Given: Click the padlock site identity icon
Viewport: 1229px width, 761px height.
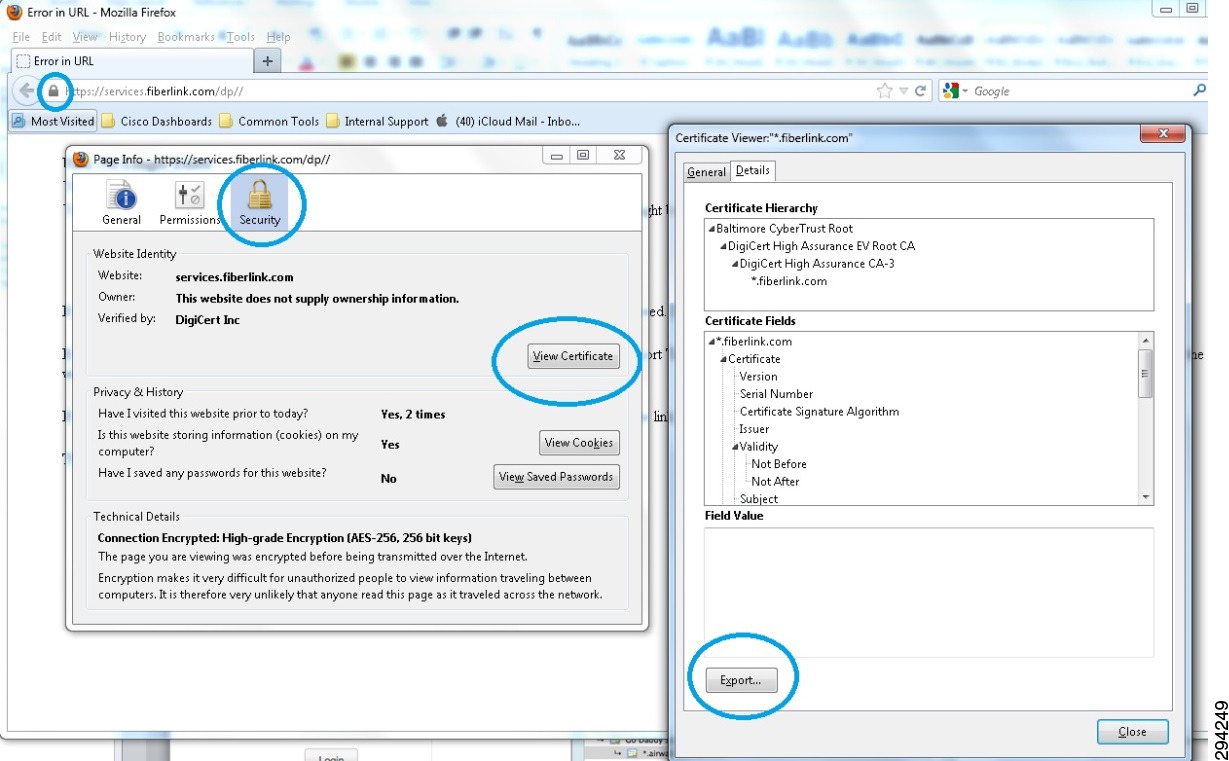Looking at the screenshot, I should tap(54, 90).
